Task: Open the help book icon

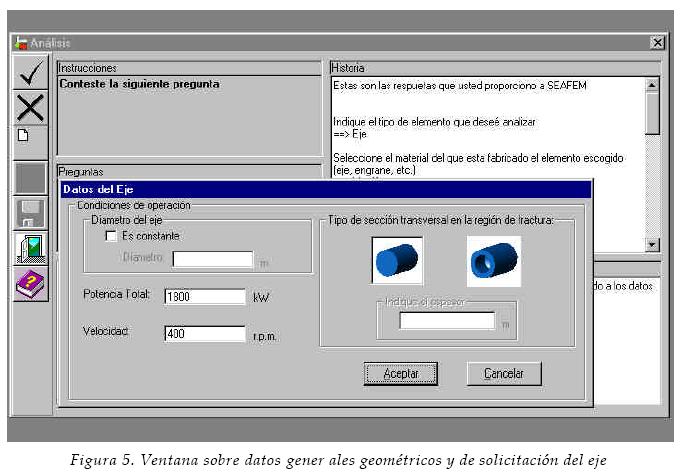Action: [30, 286]
